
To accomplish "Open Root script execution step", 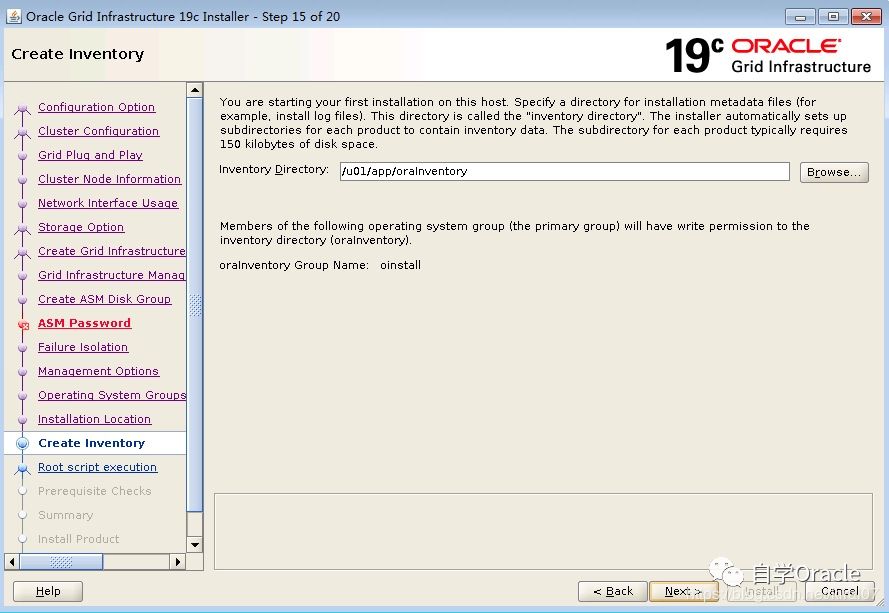I will [x=97, y=467].
